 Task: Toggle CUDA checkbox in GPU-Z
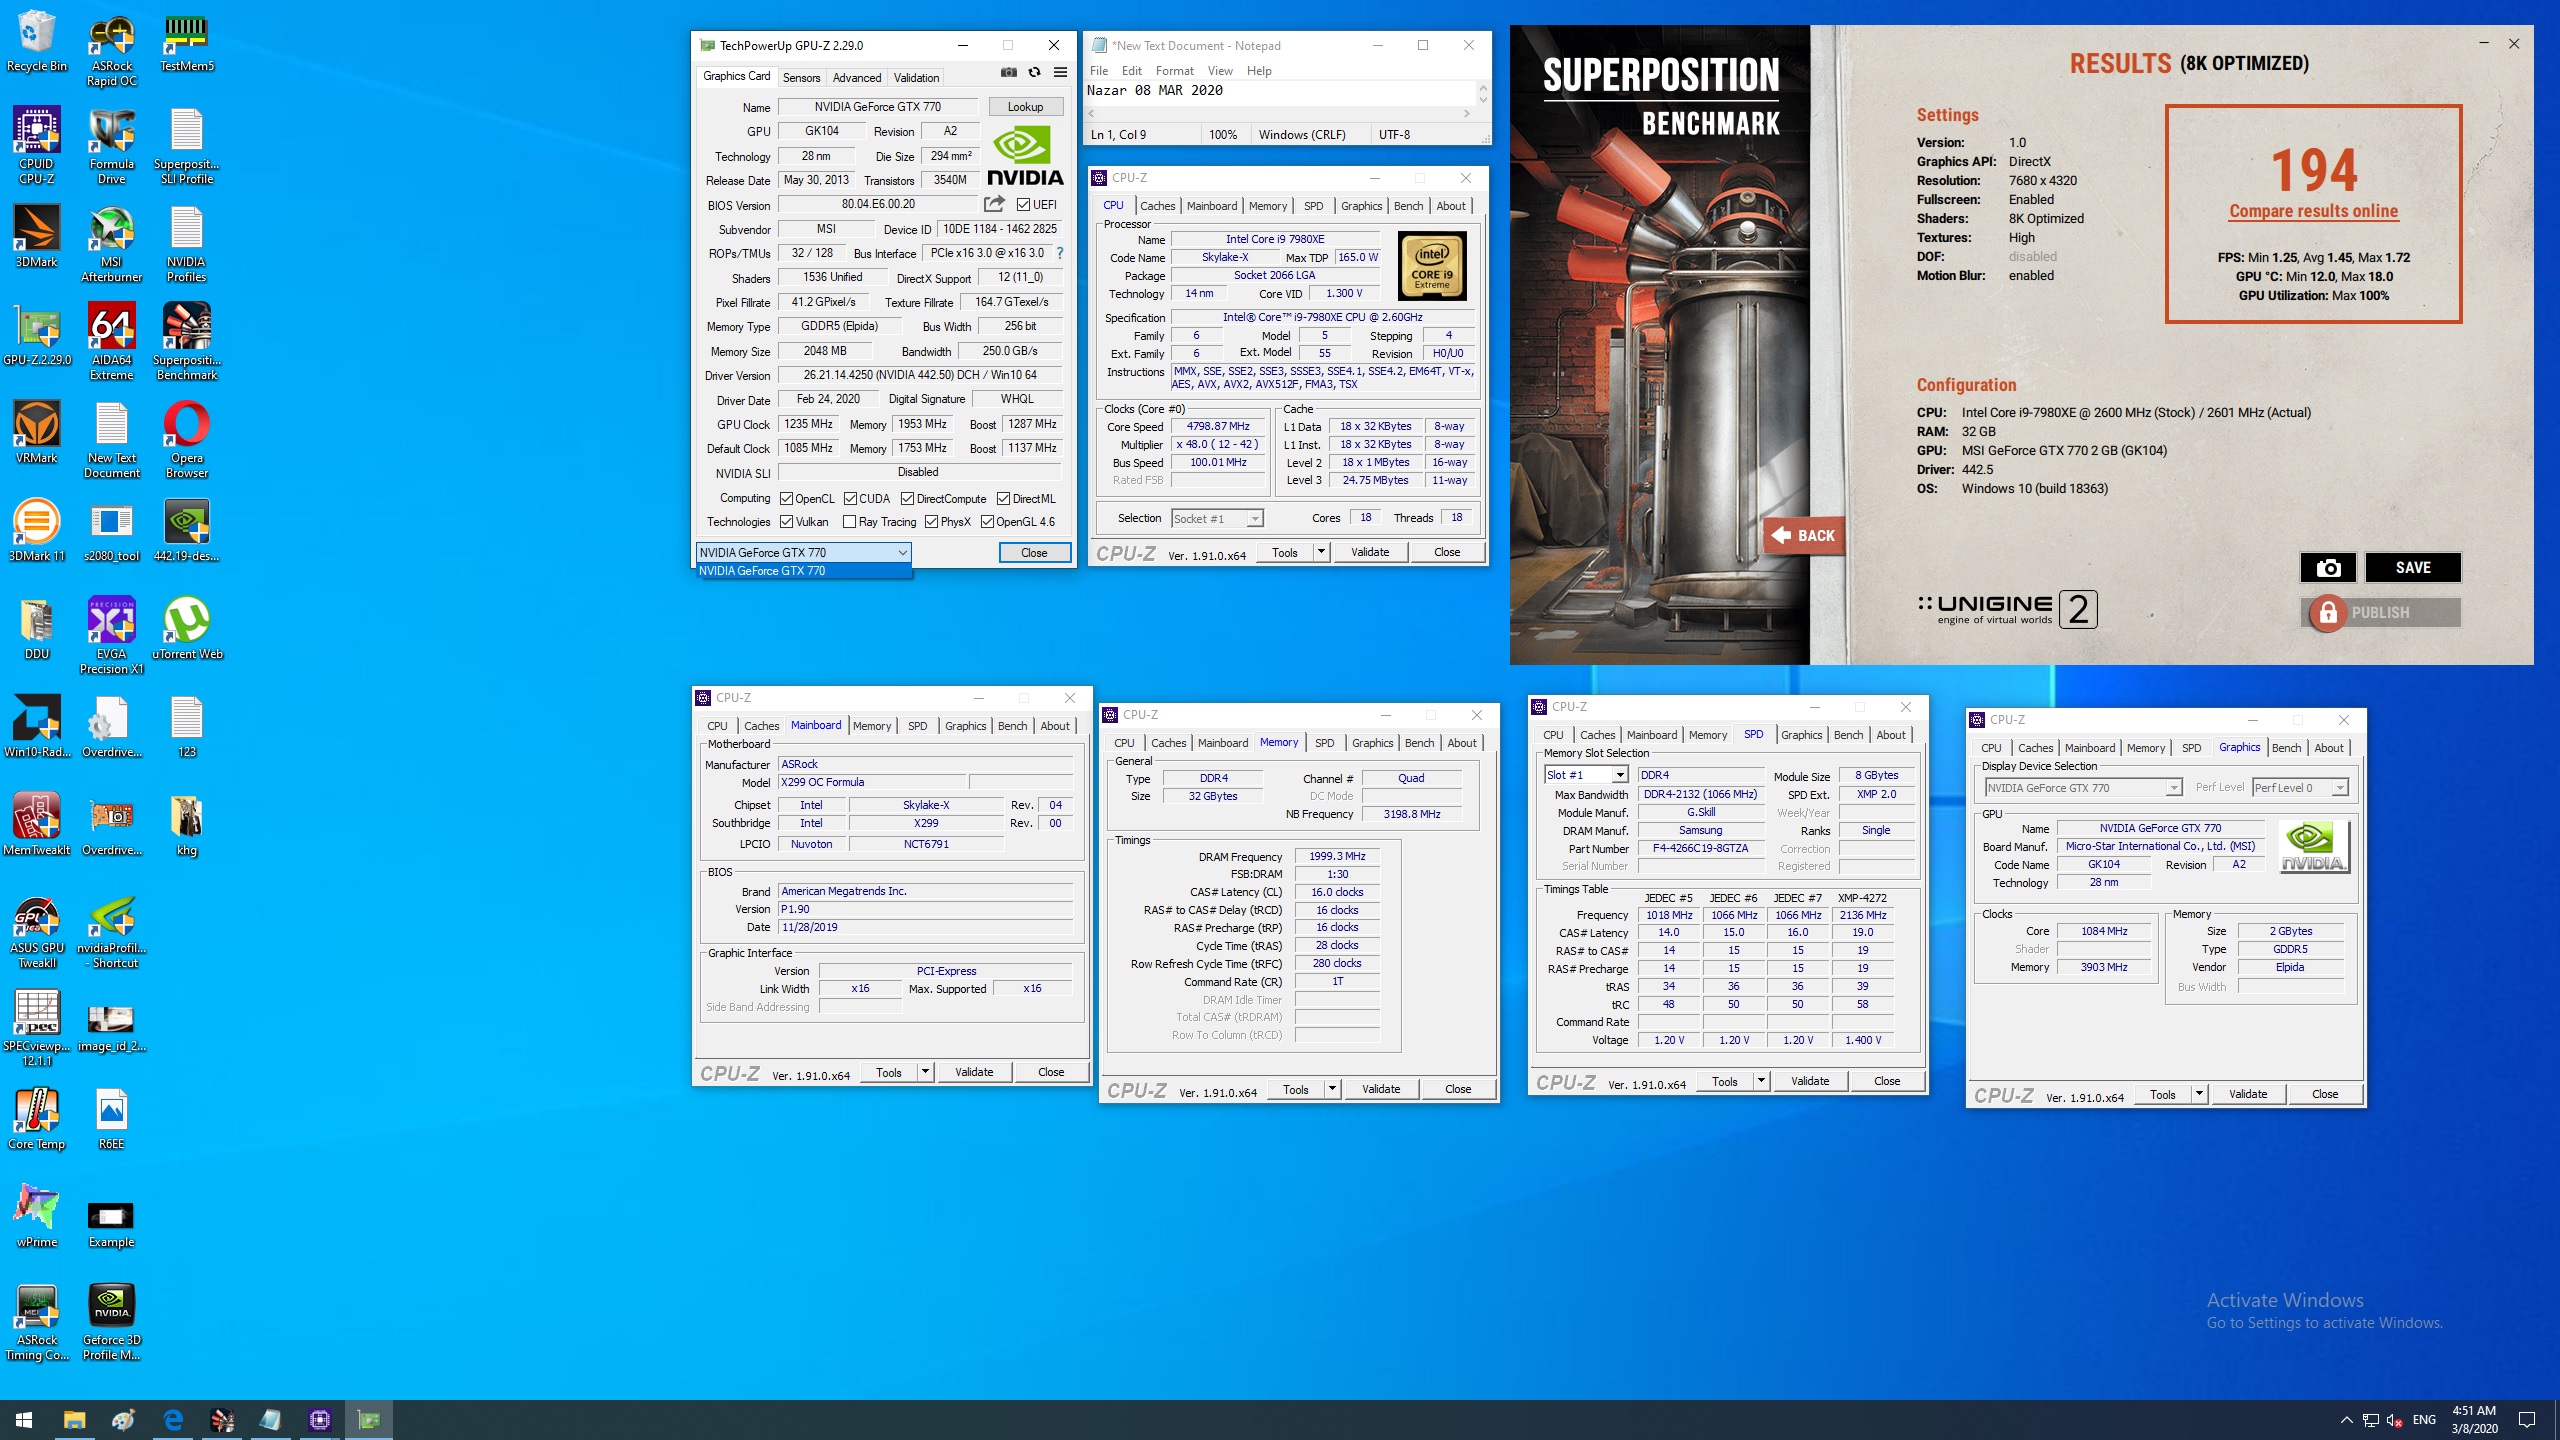(851, 499)
